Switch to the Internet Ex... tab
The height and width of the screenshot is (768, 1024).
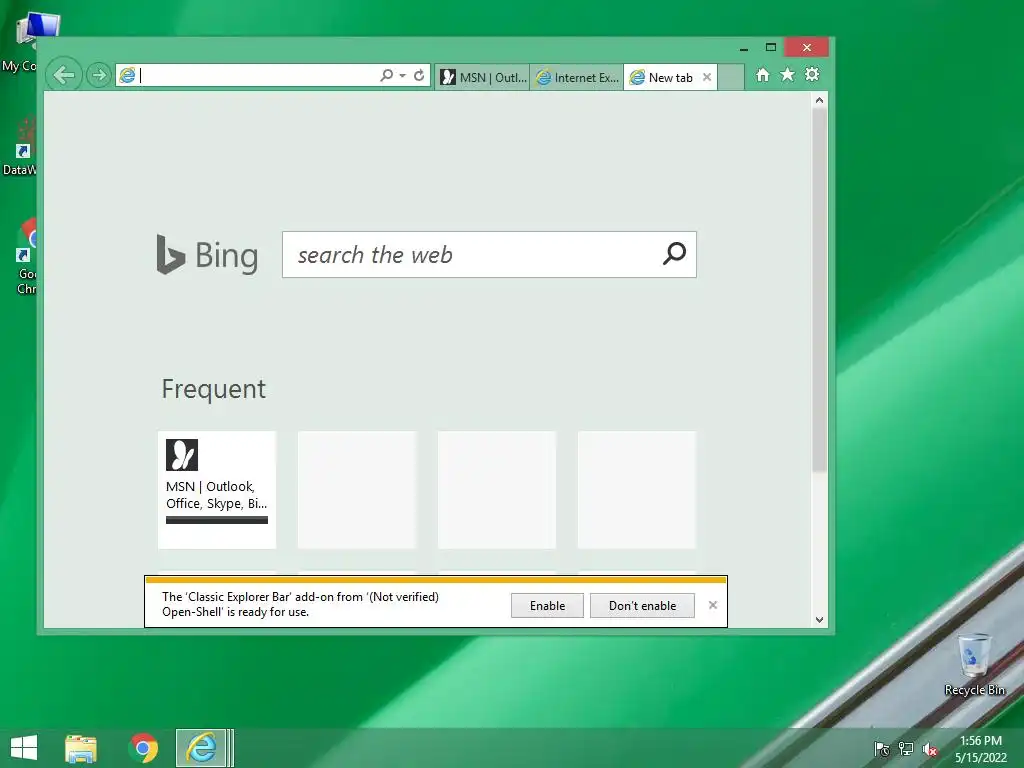pos(577,77)
